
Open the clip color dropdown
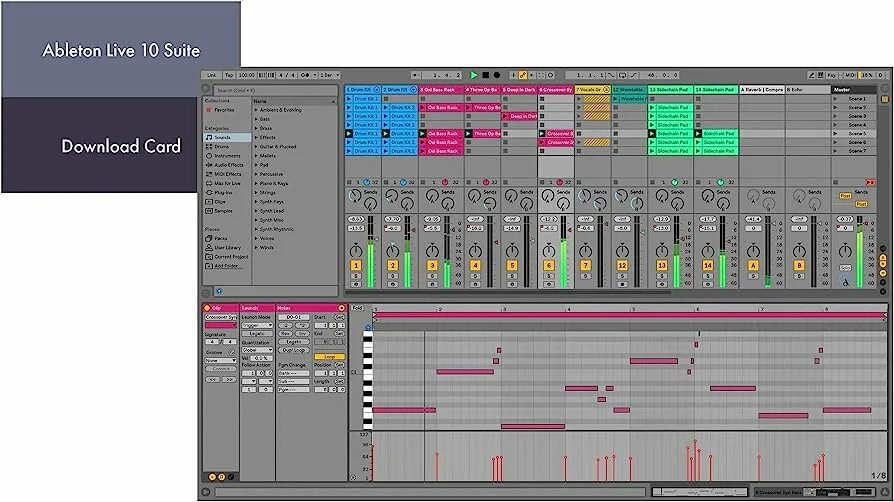[x=221, y=325]
